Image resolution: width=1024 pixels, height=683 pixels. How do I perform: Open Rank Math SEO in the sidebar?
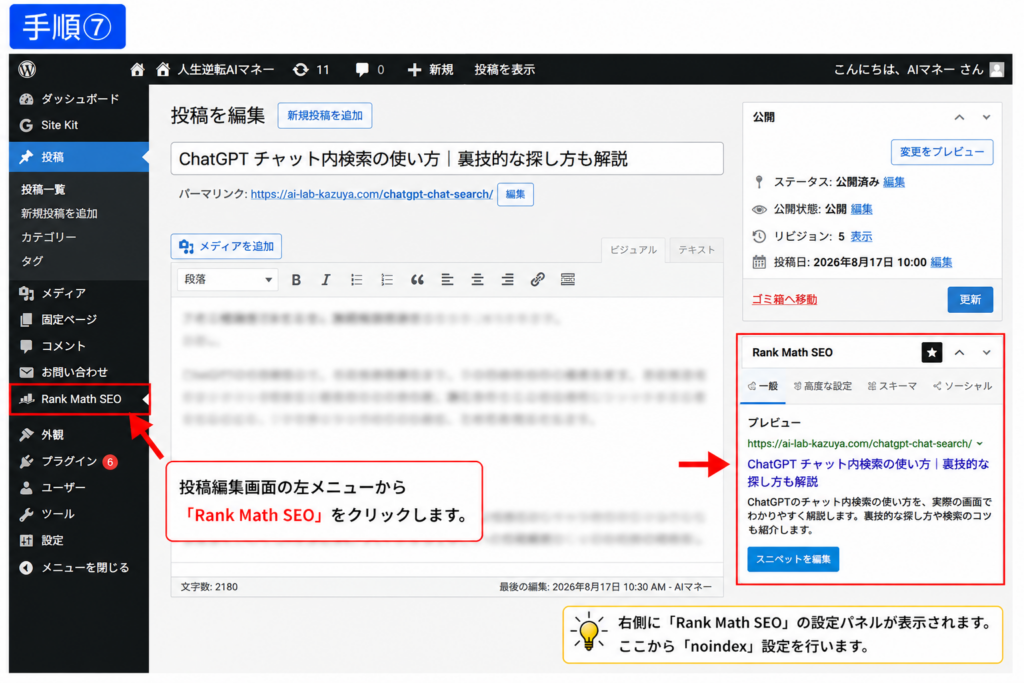tap(79, 399)
